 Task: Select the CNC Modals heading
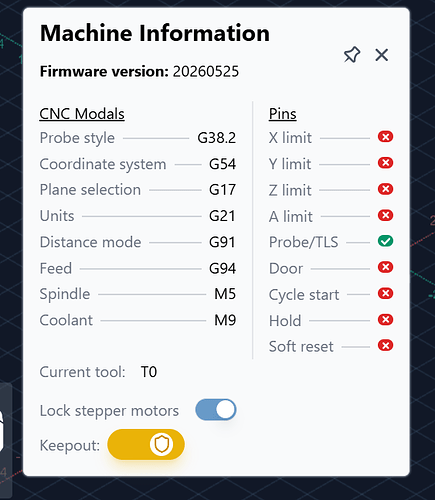[82, 114]
